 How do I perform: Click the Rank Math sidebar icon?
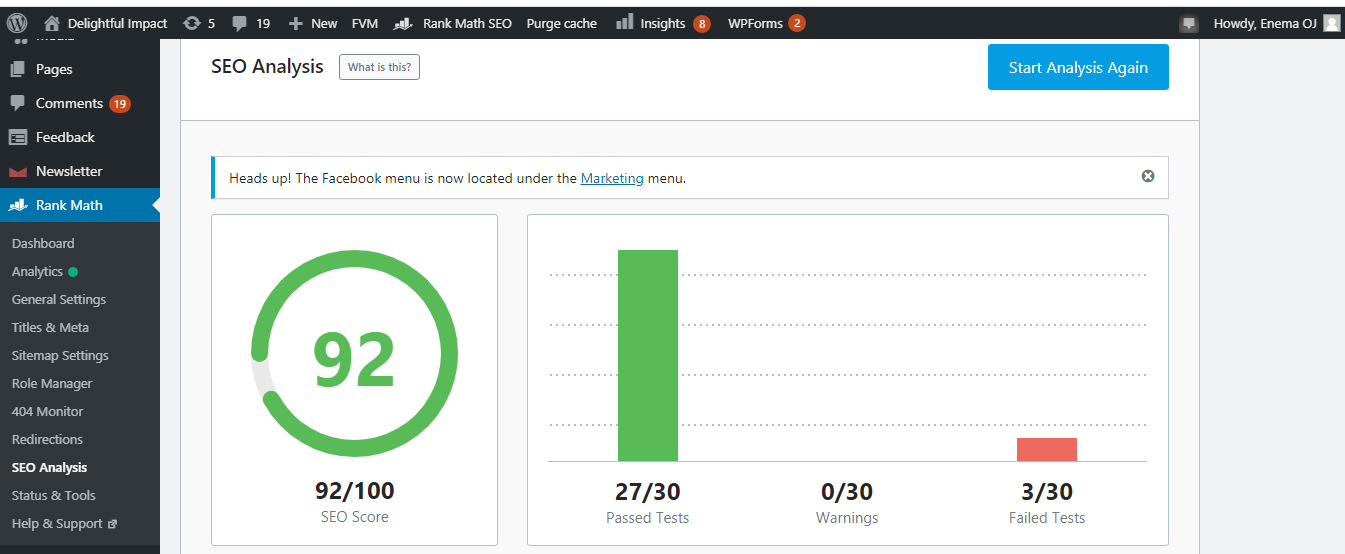[17, 205]
